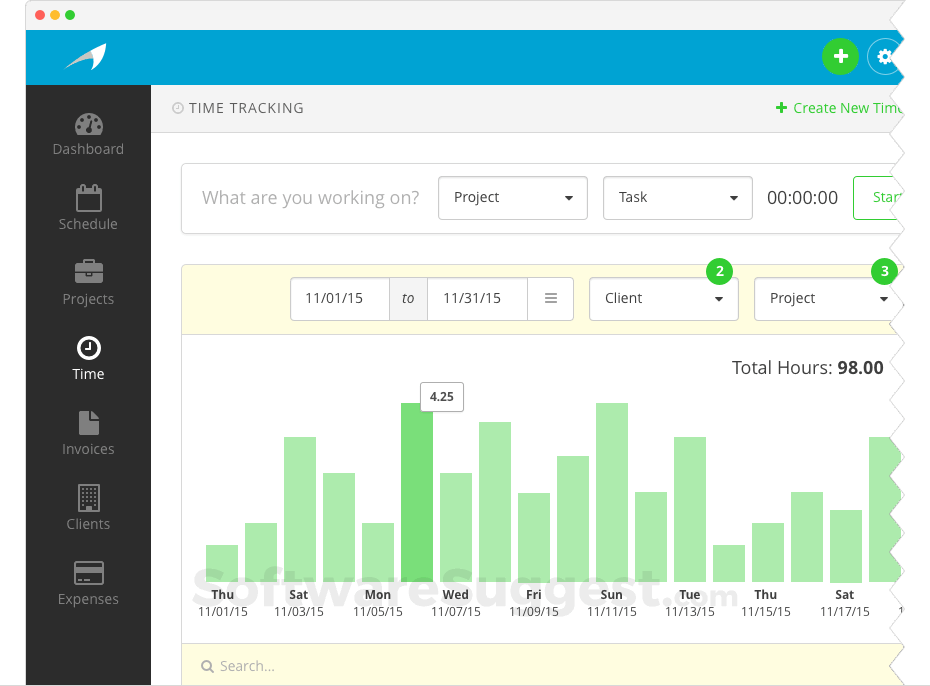Open Expenses credit card icon

[89, 573]
